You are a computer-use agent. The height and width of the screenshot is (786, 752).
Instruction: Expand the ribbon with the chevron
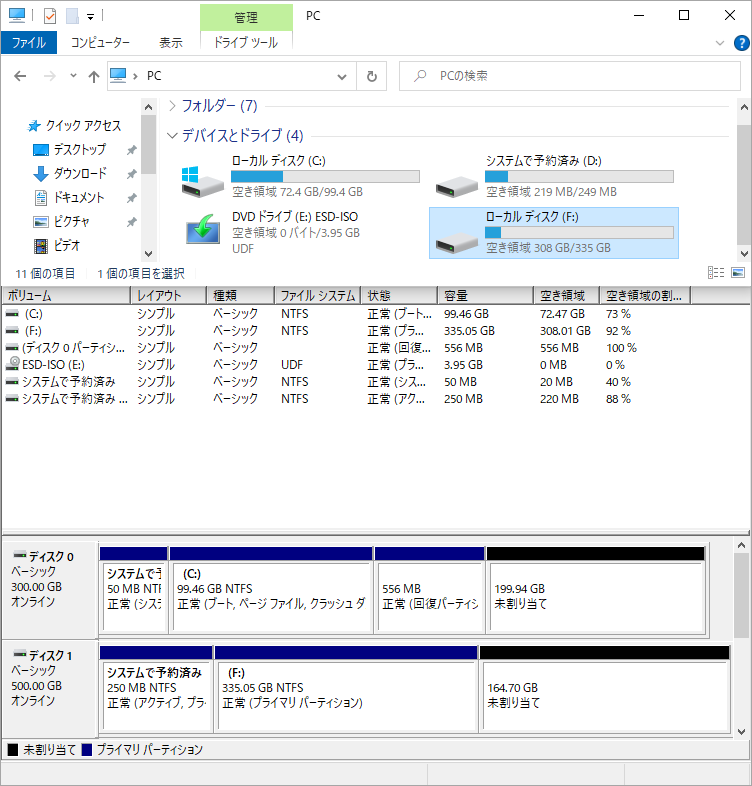(x=720, y=43)
